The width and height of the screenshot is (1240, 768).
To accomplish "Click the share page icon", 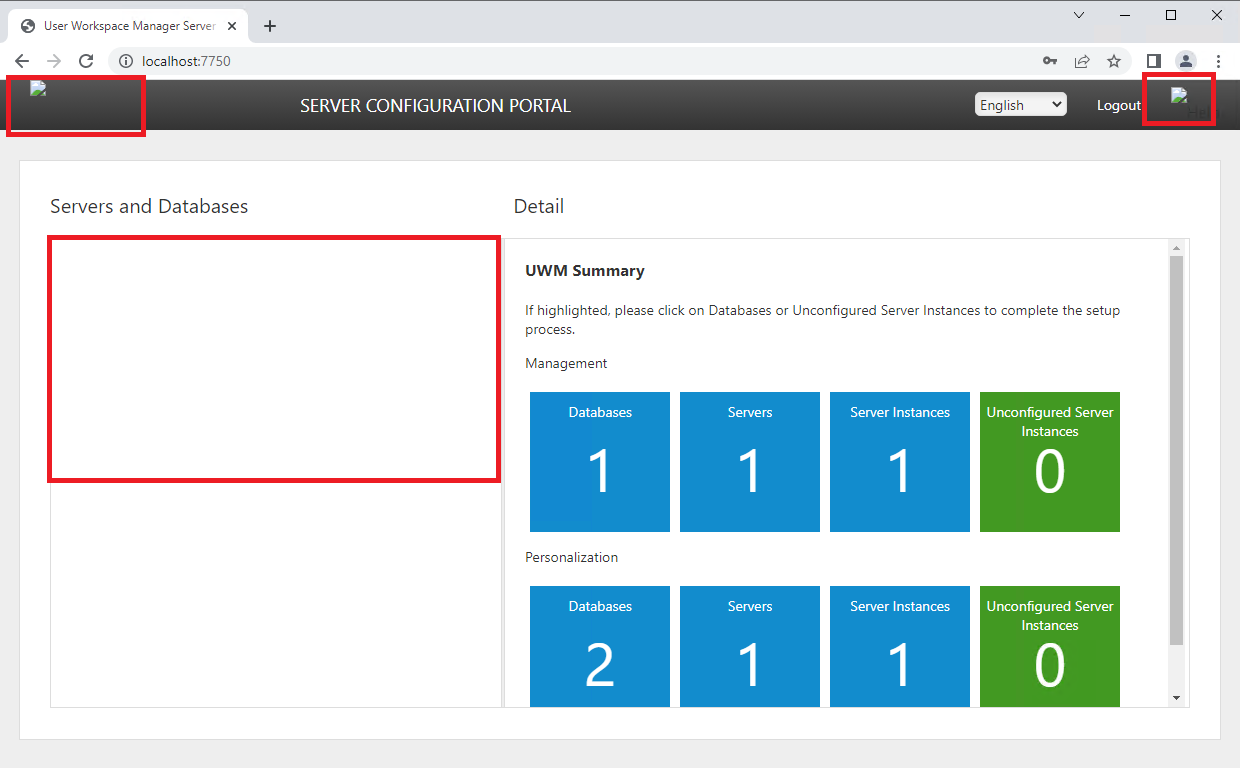I will pos(1082,61).
